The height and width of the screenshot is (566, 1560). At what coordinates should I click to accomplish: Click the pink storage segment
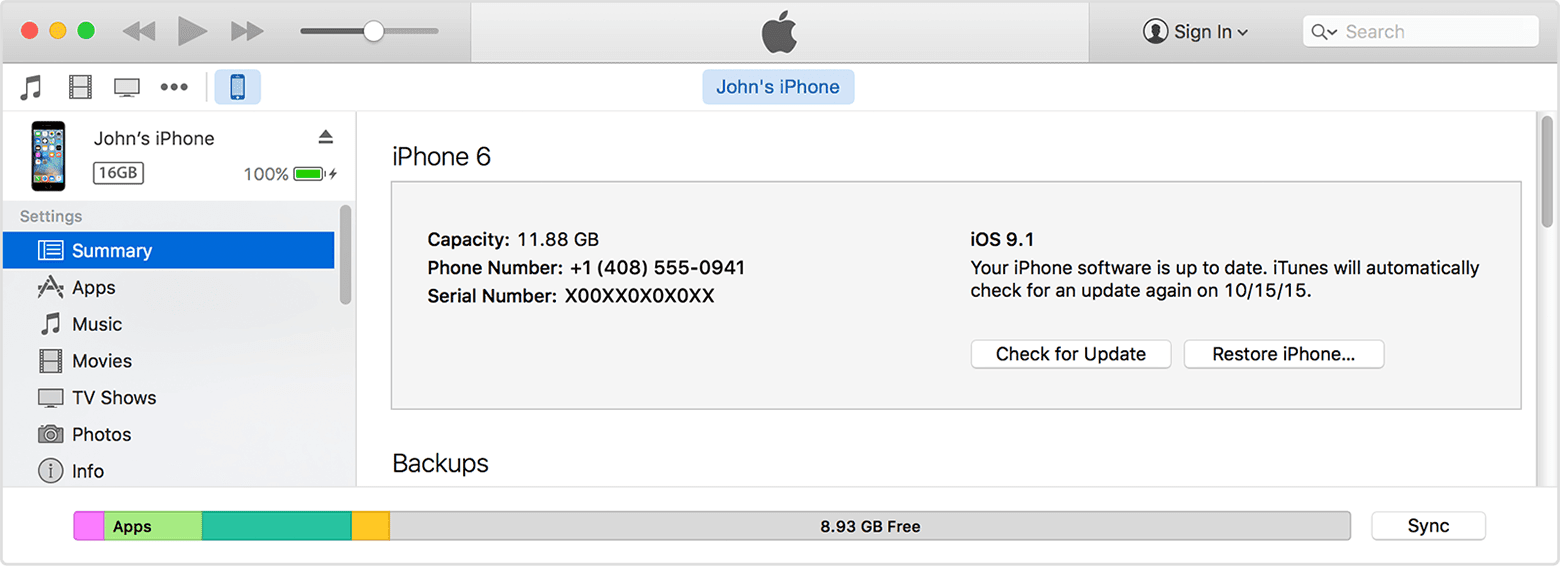(89, 526)
